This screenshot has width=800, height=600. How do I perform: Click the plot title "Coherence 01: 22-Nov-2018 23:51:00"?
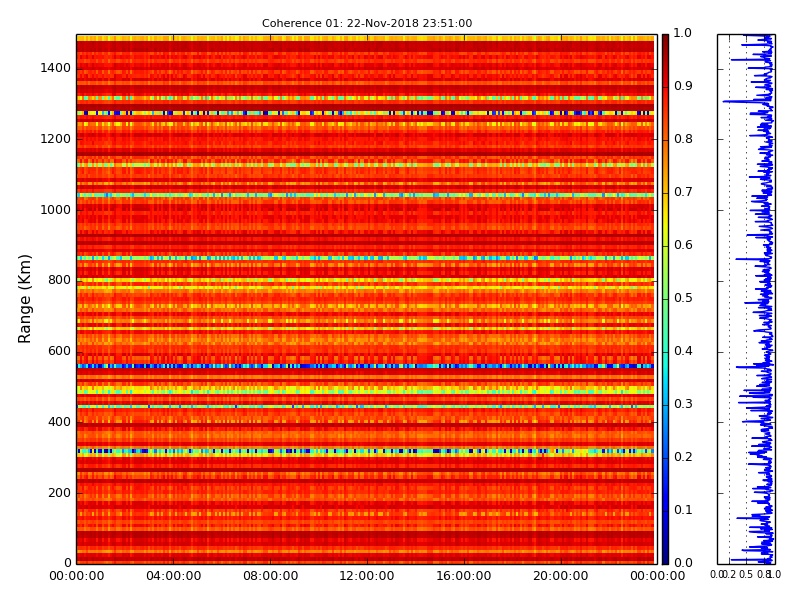pos(367,23)
